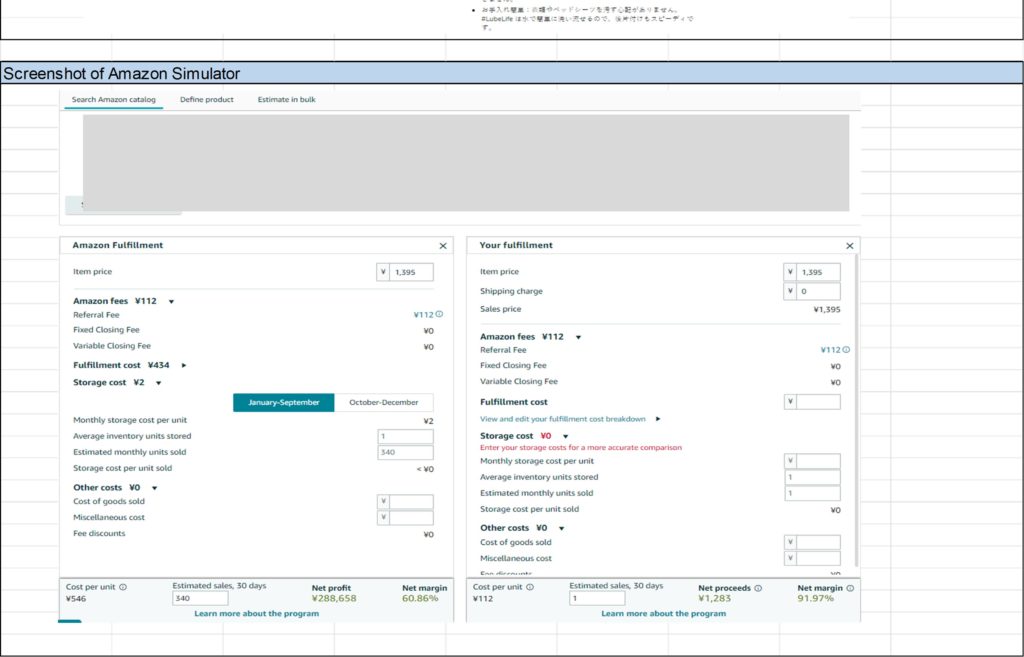Expand the Fulfillment cost details
1024x657 pixels.
[183, 365]
